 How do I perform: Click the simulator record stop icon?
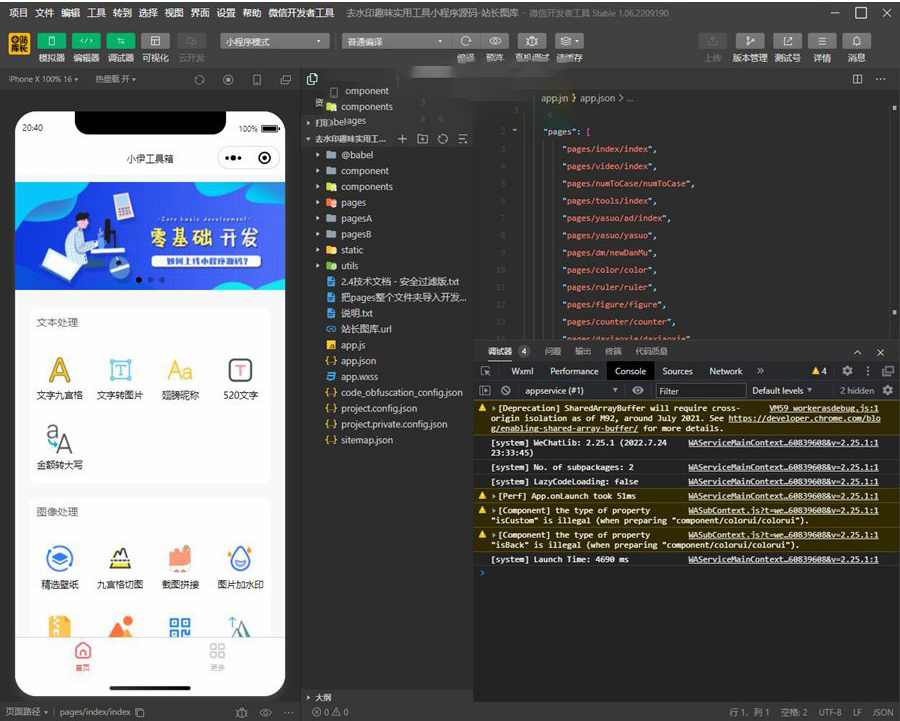point(228,80)
